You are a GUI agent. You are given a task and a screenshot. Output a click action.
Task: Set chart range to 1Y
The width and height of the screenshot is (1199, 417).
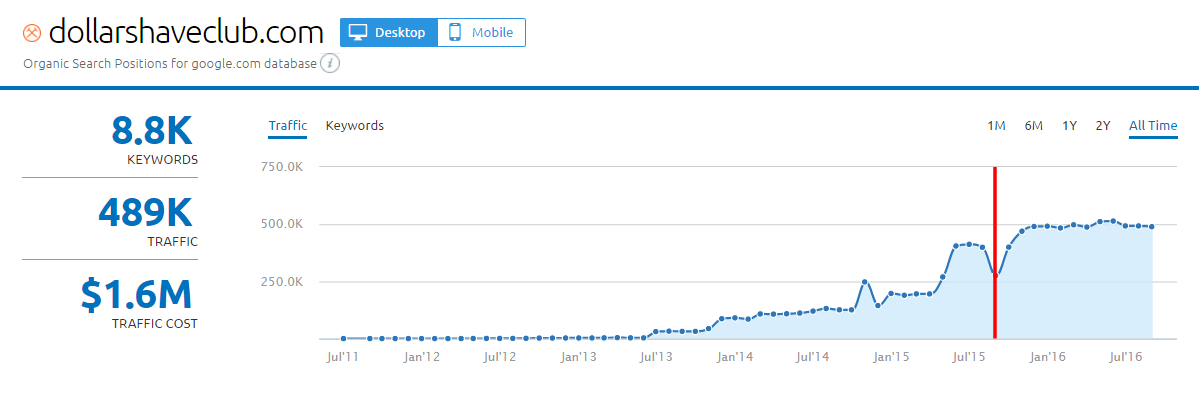tap(1069, 125)
